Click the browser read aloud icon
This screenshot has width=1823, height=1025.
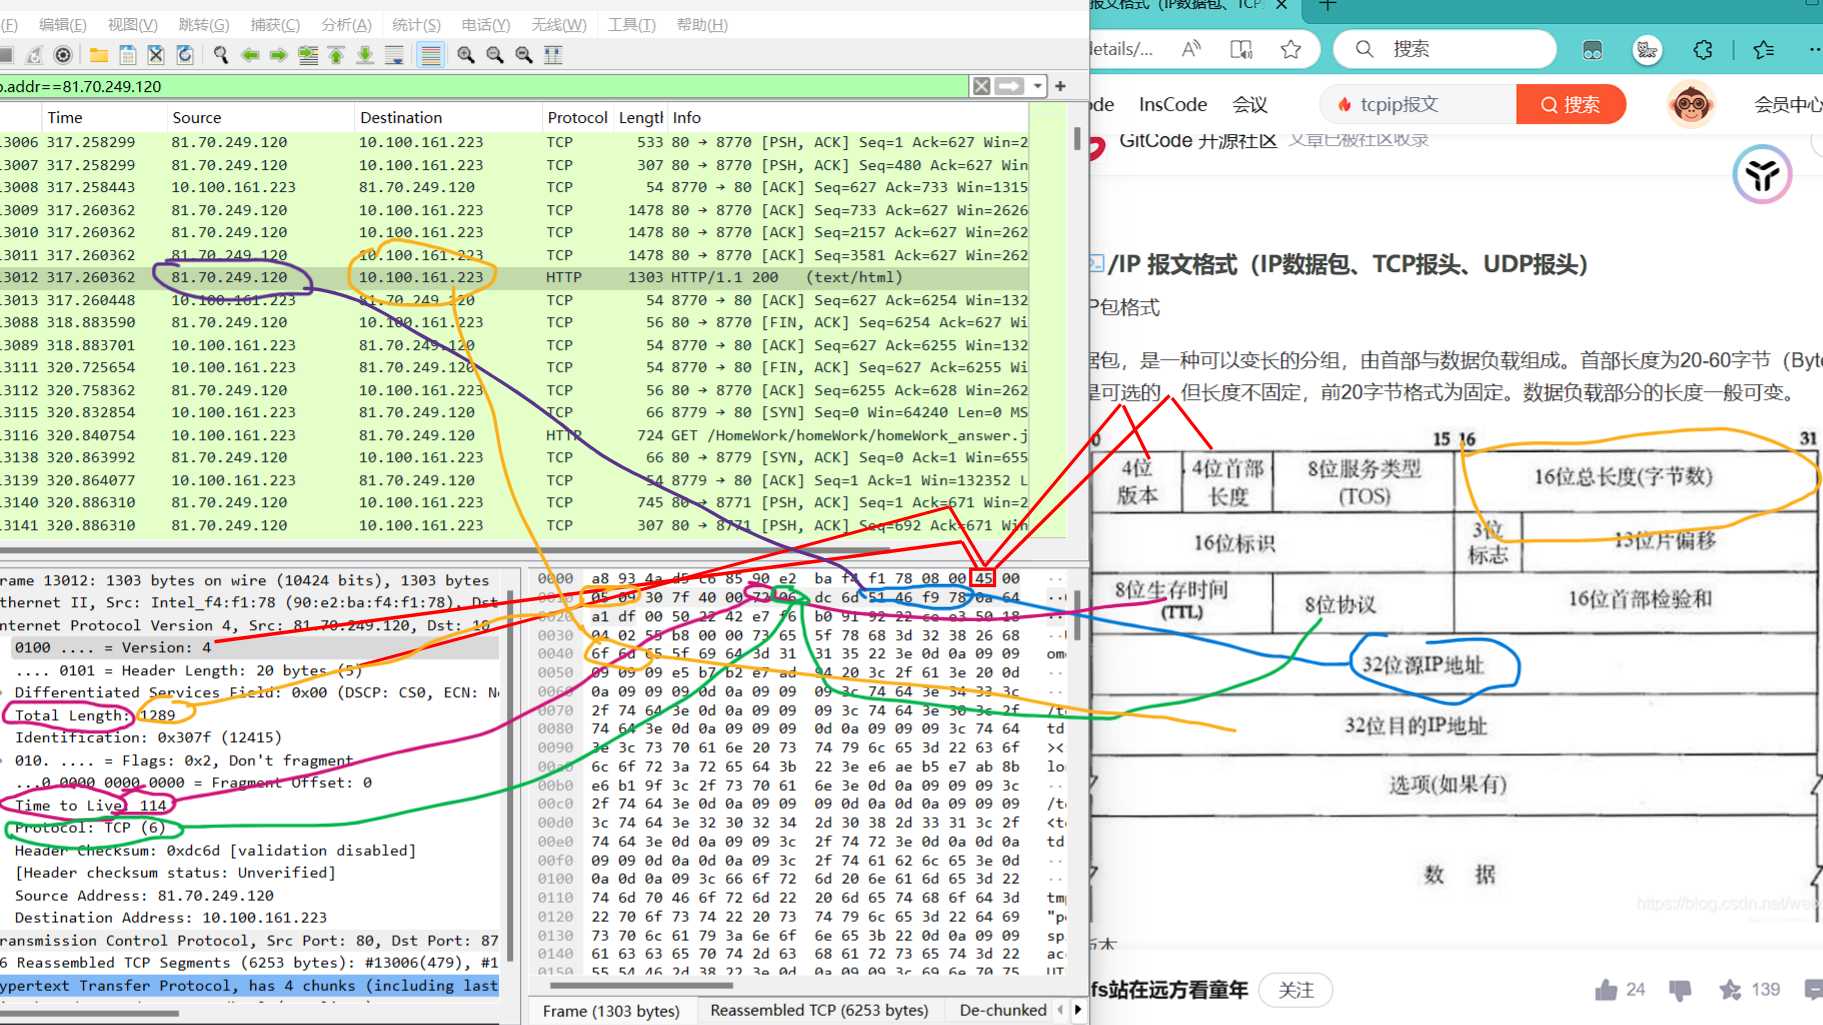[1191, 49]
